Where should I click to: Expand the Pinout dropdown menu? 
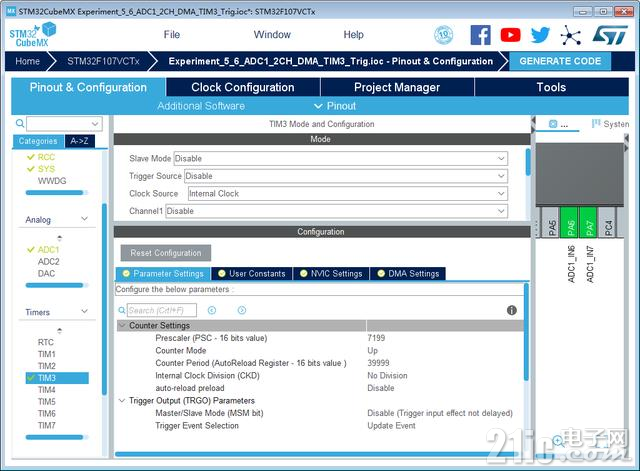click(335, 106)
